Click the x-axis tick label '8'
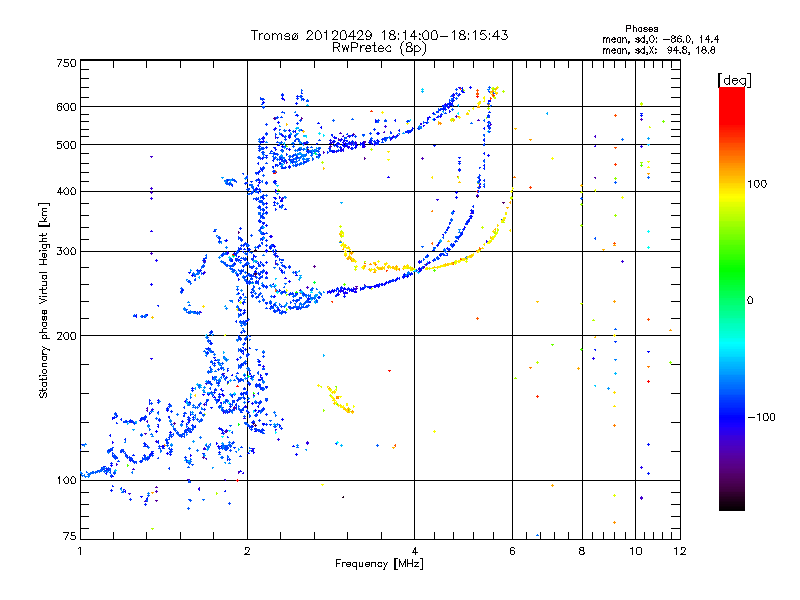Image resolution: width=800 pixels, height=600 pixels. point(582,551)
